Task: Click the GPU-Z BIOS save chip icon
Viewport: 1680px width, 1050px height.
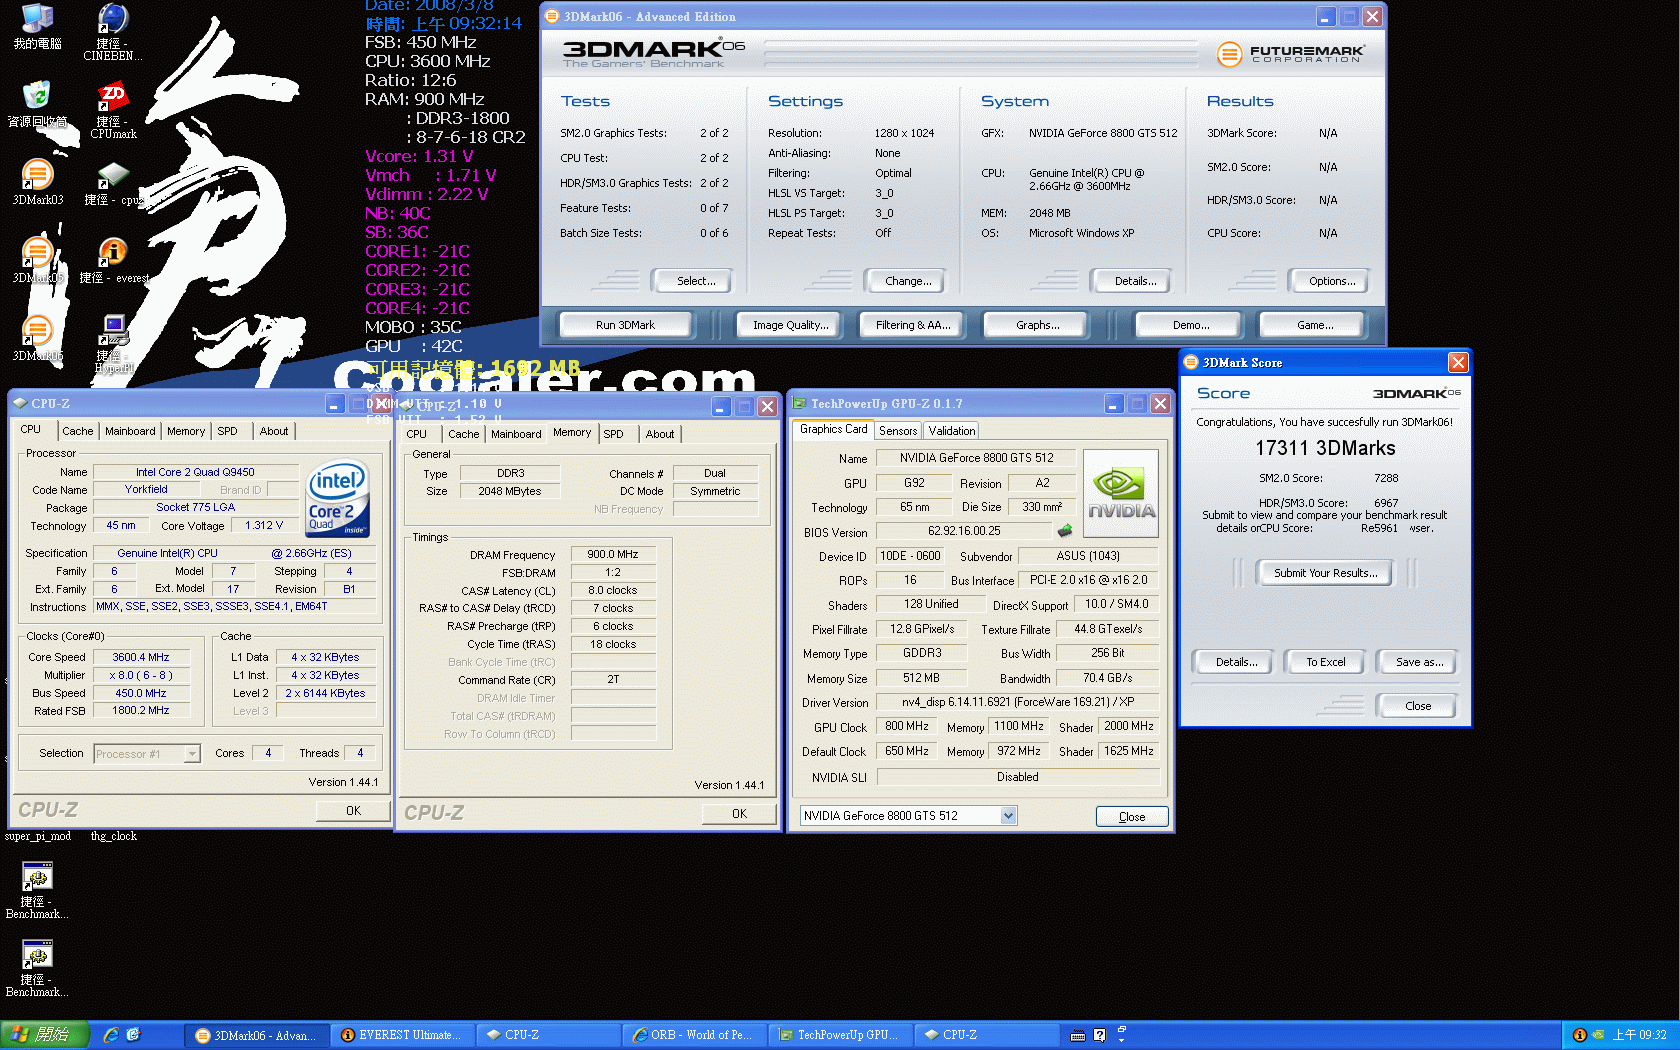Action: (1065, 531)
